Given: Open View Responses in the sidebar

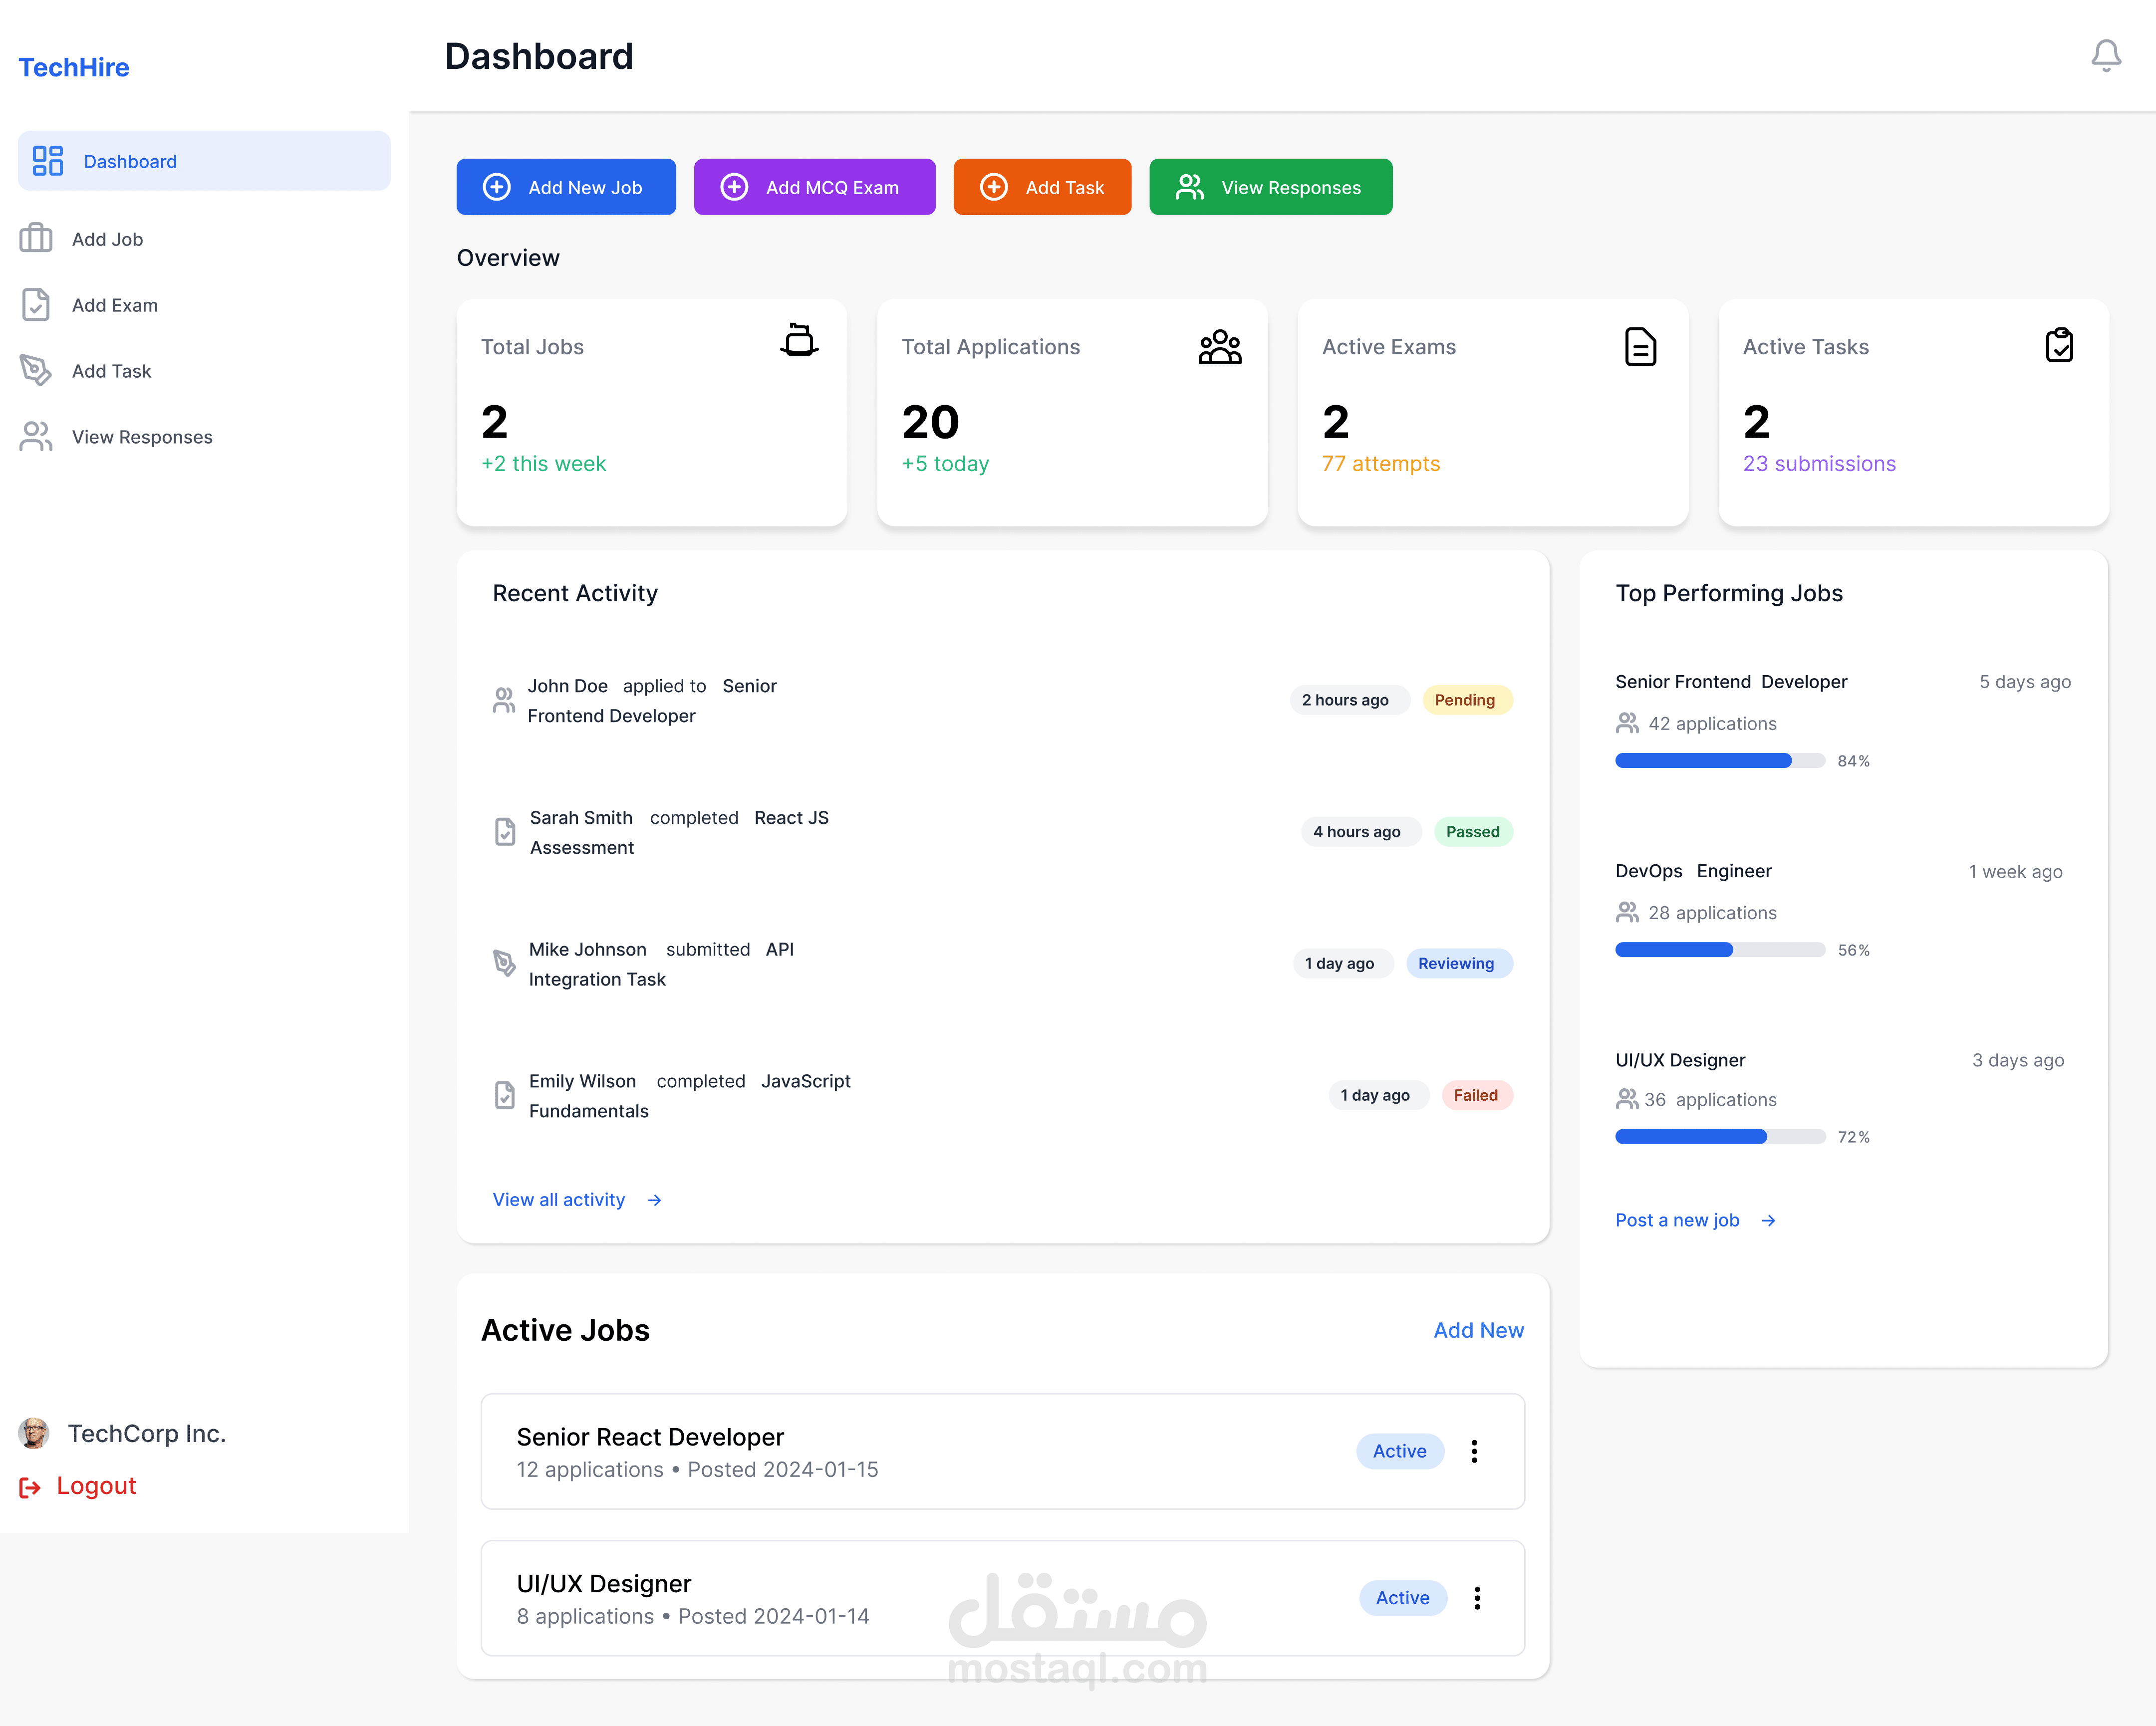Looking at the screenshot, I should coord(141,437).
